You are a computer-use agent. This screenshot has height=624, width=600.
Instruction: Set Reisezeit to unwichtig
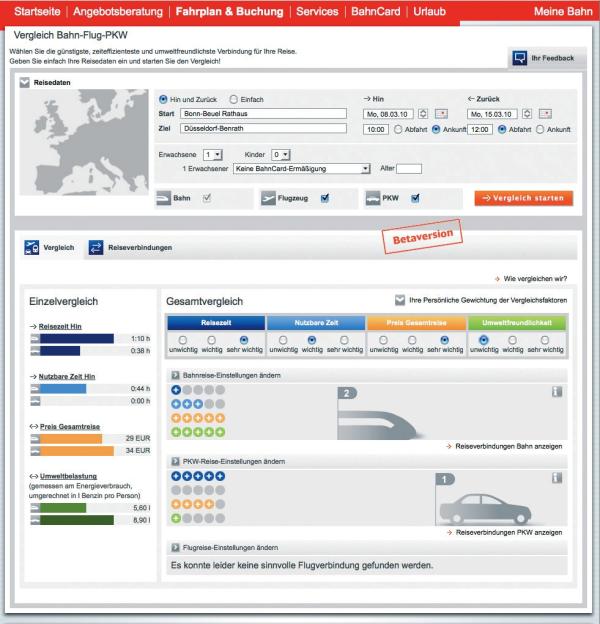pyautogui.click(x=183, y=340)
